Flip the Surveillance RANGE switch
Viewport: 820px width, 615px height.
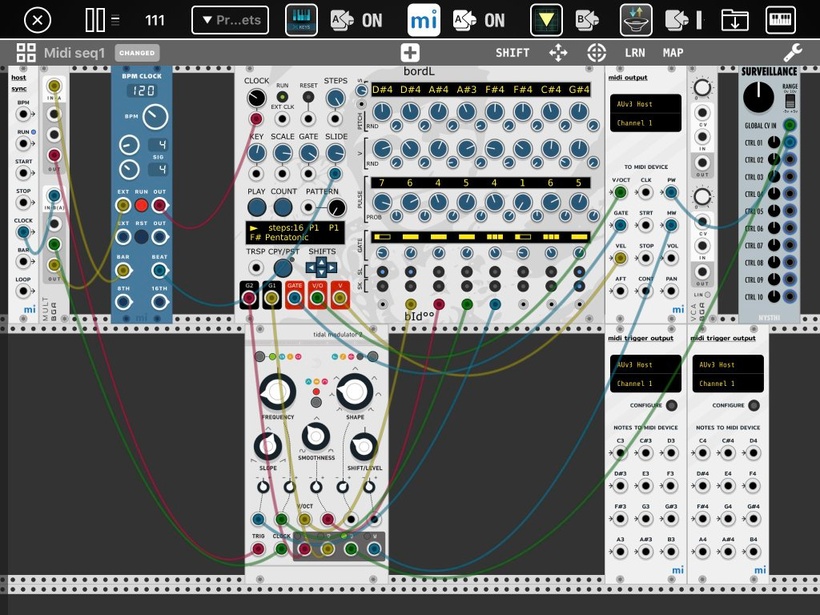click(x=790, y=100)
